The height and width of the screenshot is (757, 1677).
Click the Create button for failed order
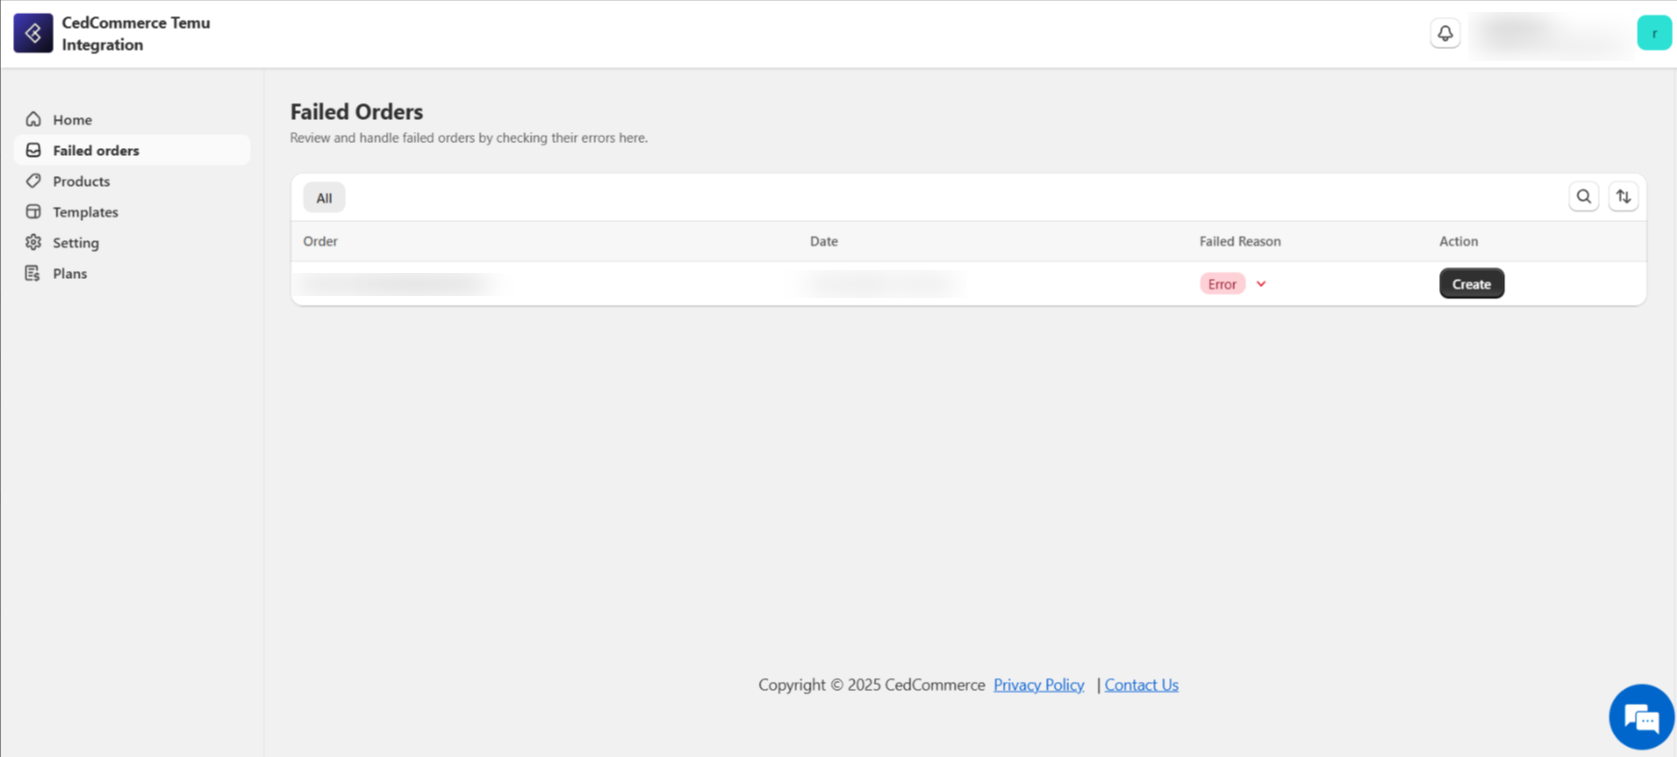click(x=1471, y=284)
